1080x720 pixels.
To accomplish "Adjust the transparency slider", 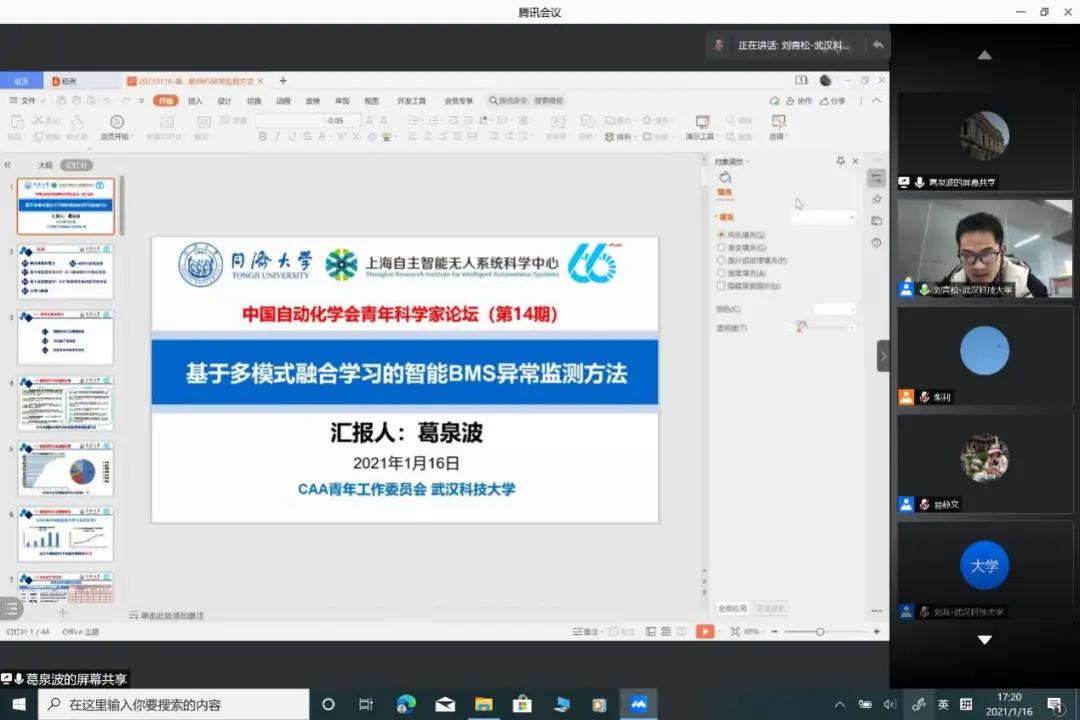I will coord(800,328).
